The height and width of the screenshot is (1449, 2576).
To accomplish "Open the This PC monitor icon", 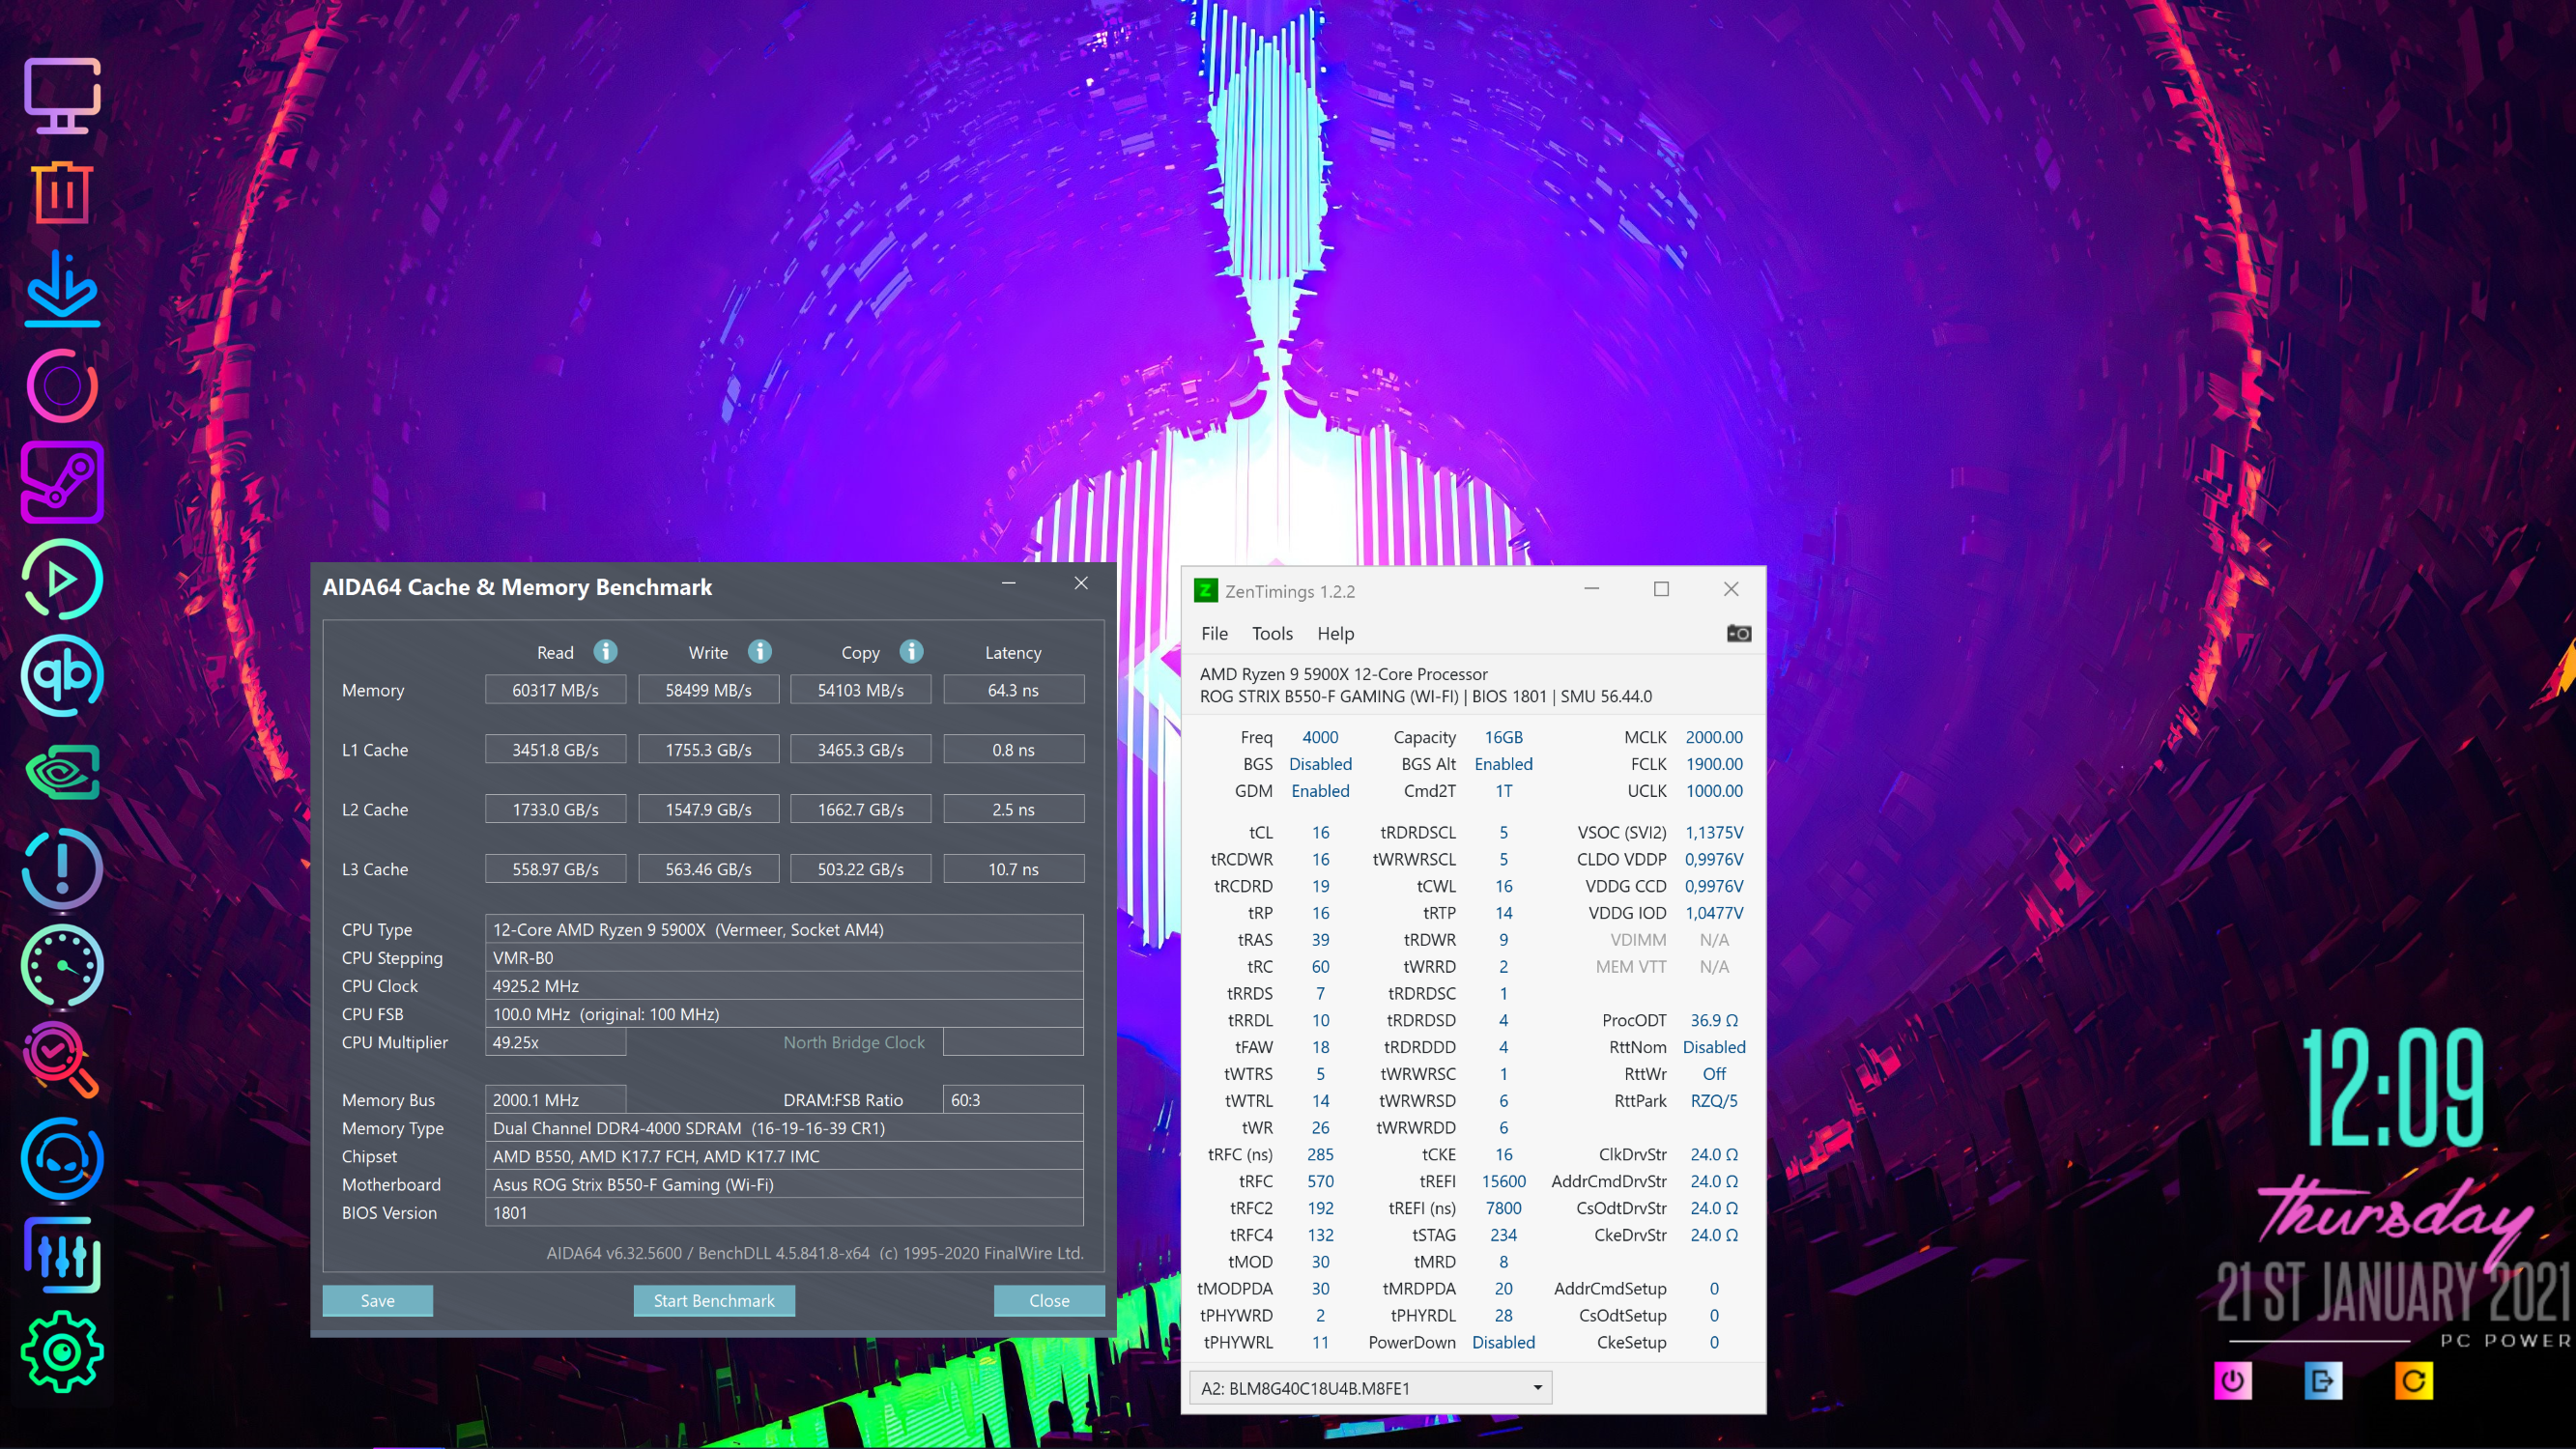I will pyautogui.click(x=62, y=95).
